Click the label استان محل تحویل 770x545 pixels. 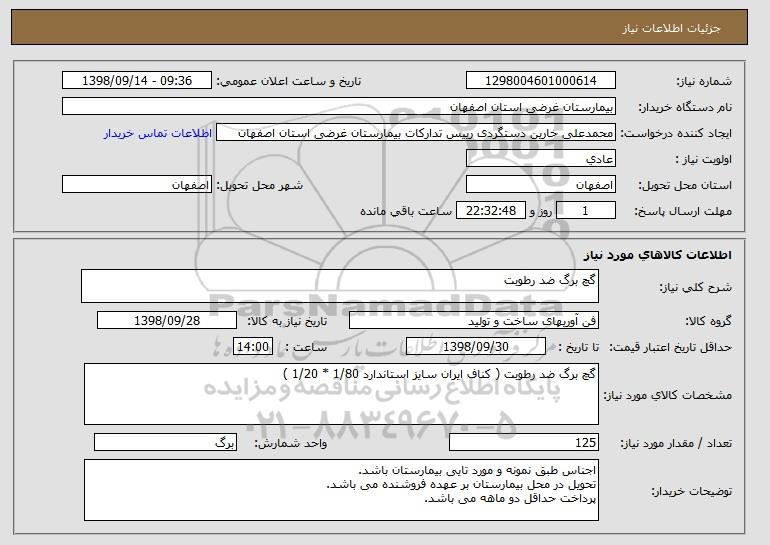(x=685, y=185)
